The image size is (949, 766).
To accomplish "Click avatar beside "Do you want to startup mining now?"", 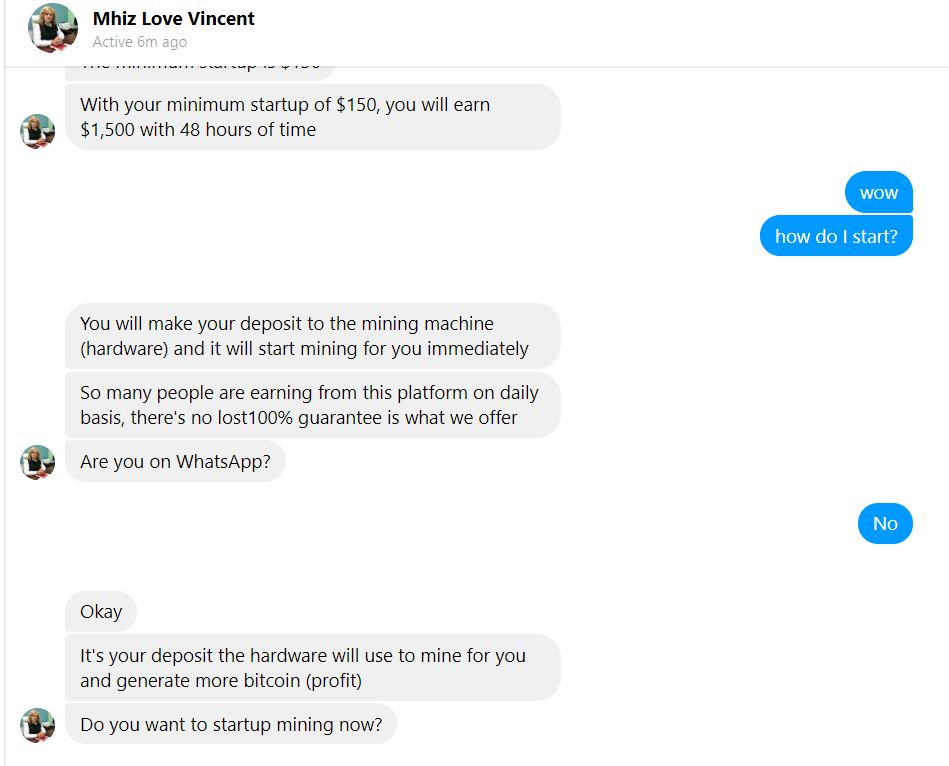I will point(38,725).
